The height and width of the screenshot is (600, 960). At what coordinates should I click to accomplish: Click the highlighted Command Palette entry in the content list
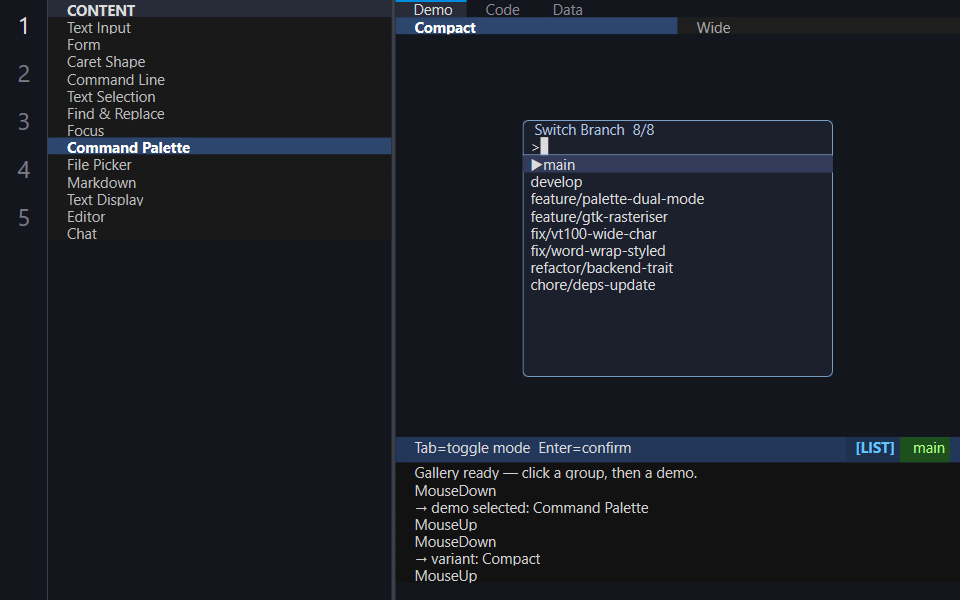click(219, 148)
